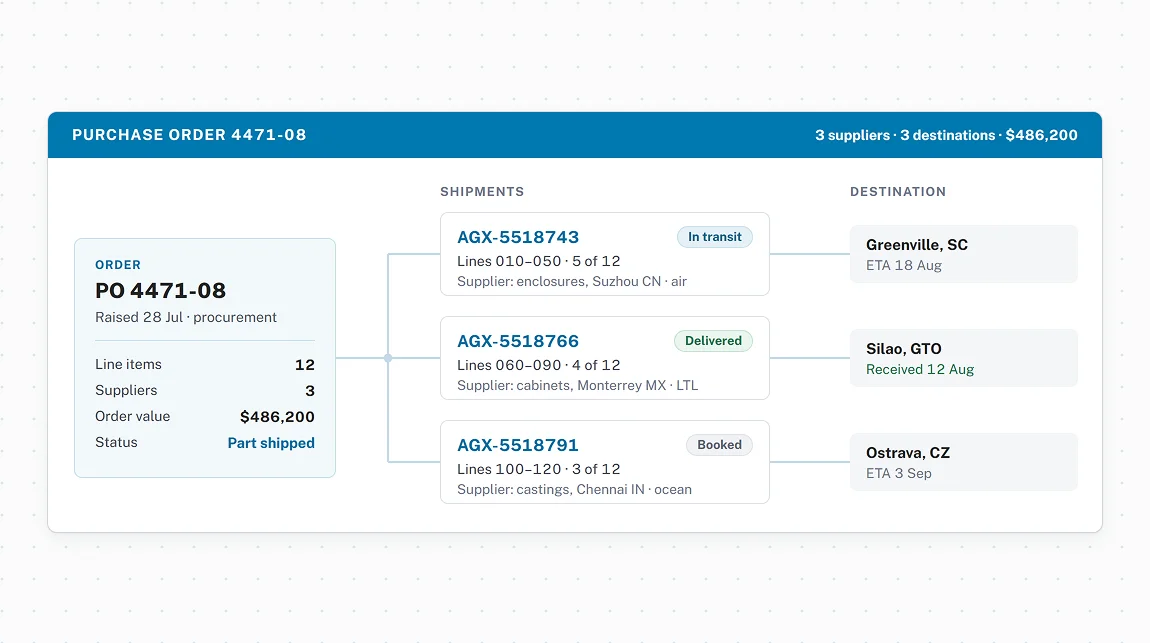Viewport: 1150px width, 643px height.
Task: Click the Order value $486,200 in order card
Action: click(277, 416)
